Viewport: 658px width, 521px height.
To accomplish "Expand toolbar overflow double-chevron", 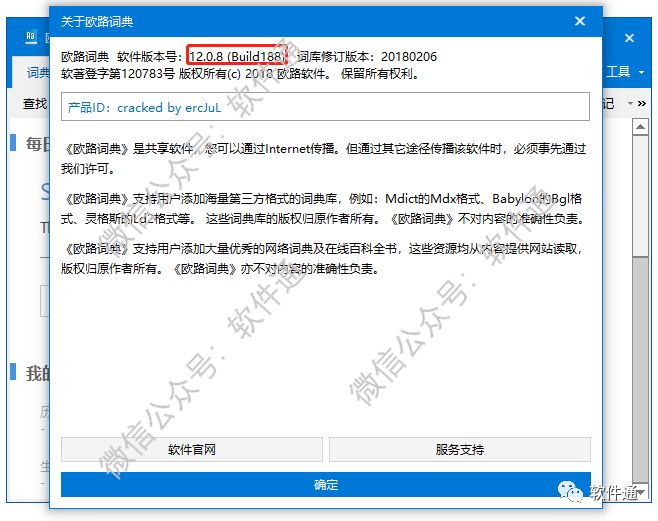I will click(x=642, y=103).
